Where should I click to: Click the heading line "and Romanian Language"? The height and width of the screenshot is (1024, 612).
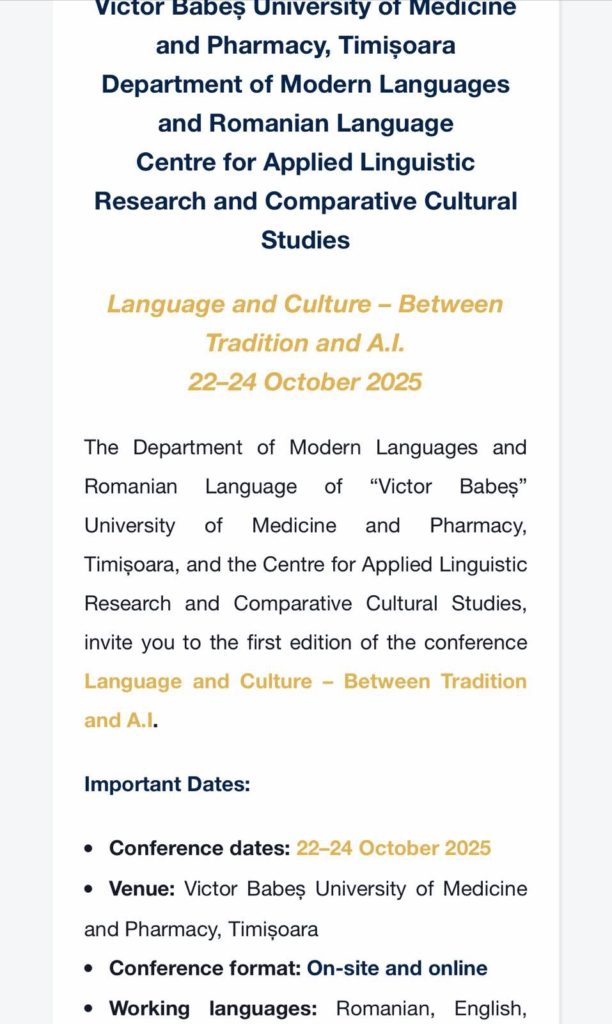click(x=305, y=123)
